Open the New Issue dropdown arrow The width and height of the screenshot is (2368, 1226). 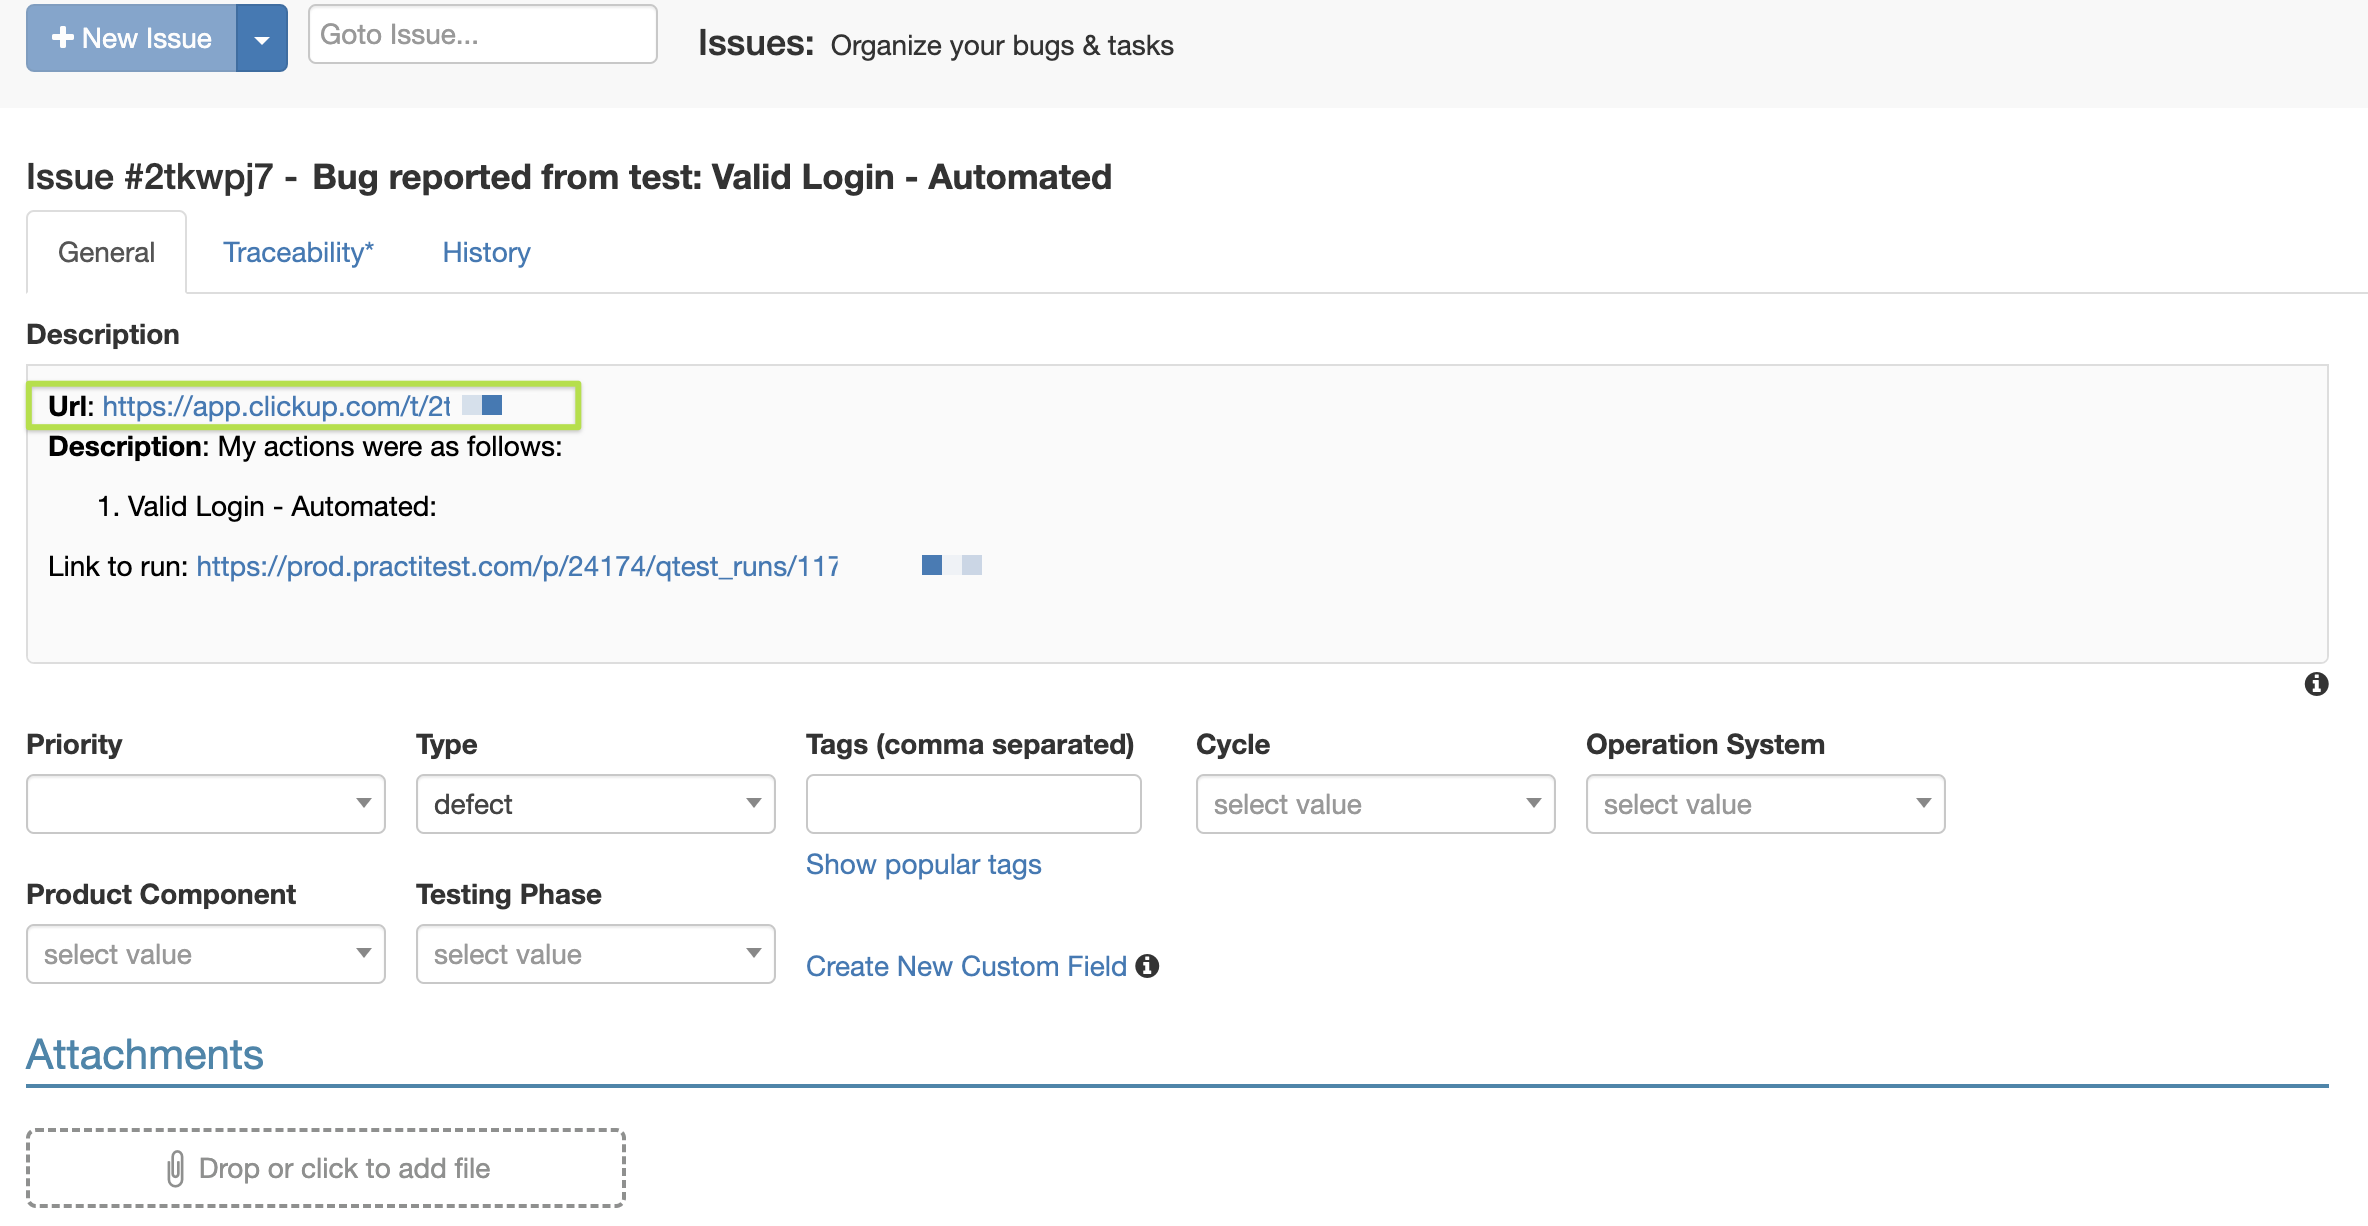(262, 39)
